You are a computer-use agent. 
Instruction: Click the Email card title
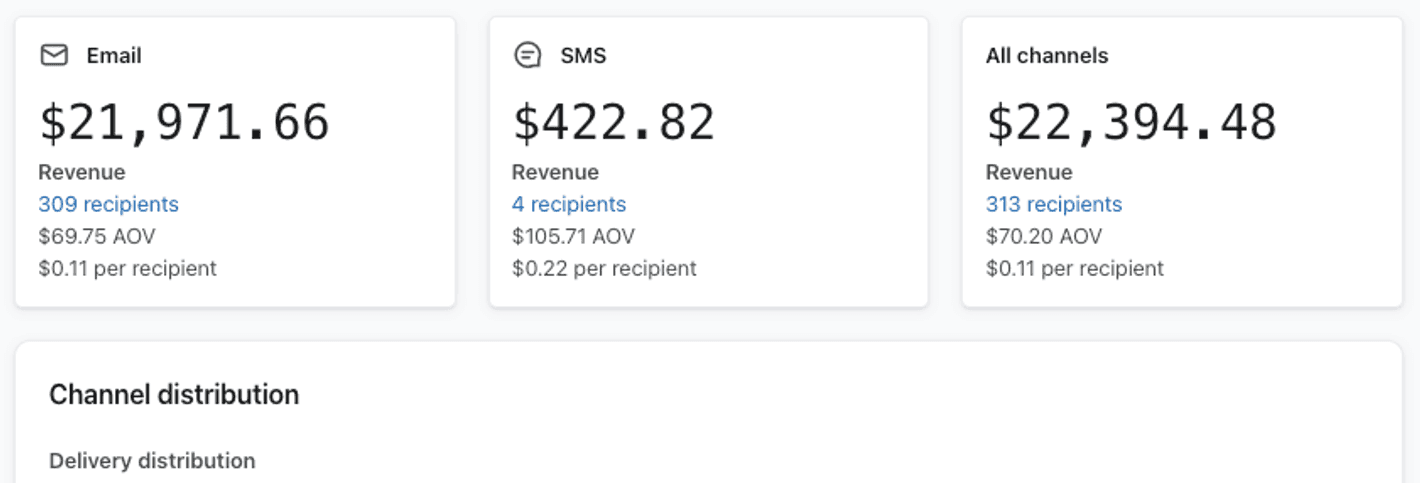click(114, 56)
